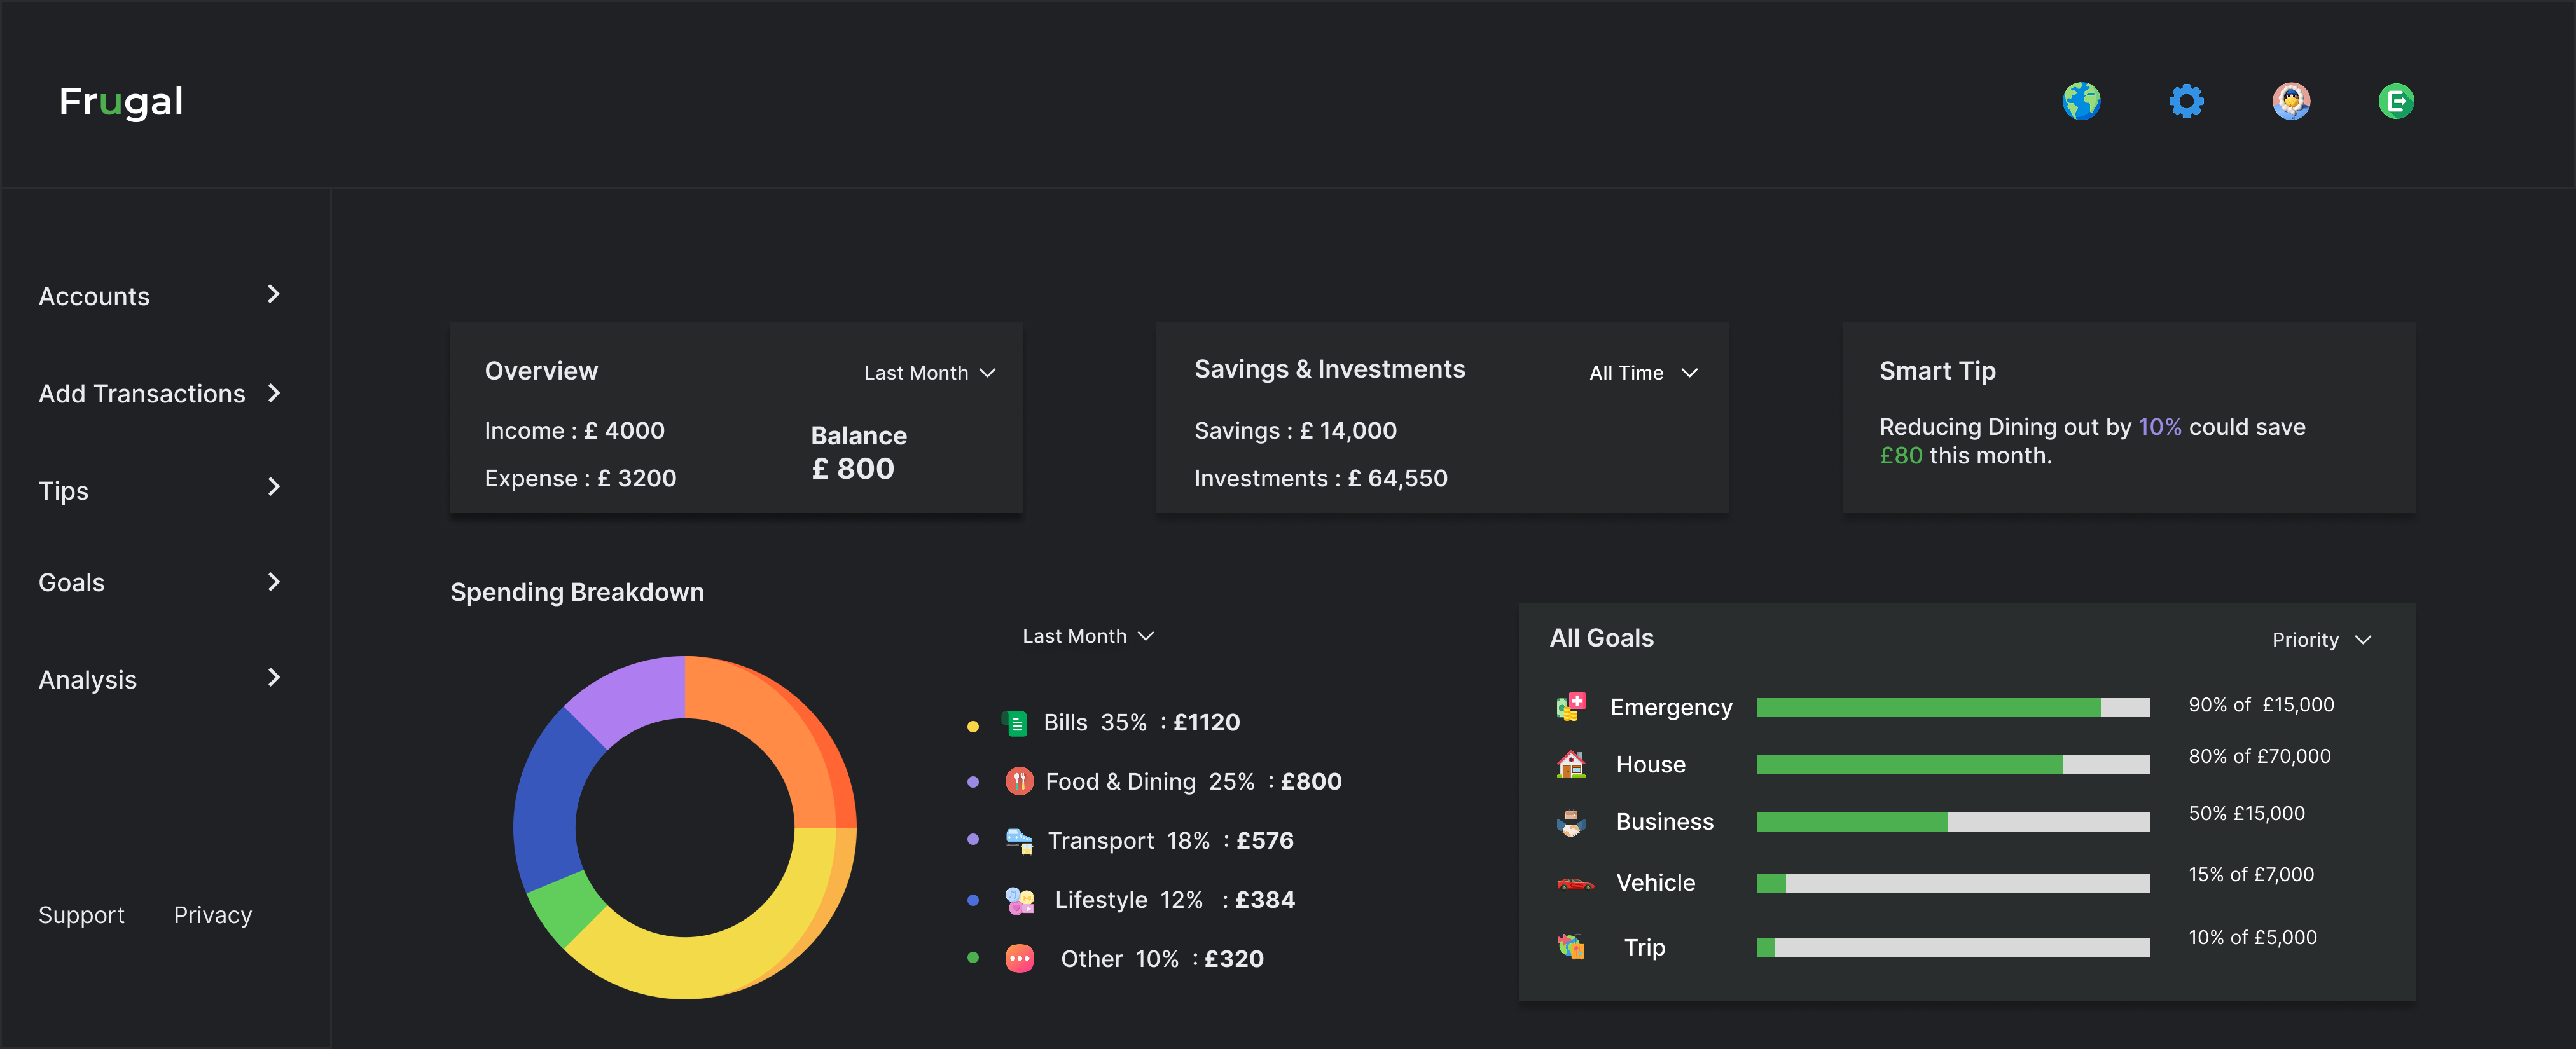Open the Tips menu item
The image size is (2576, 1049).
pos(63,491)
